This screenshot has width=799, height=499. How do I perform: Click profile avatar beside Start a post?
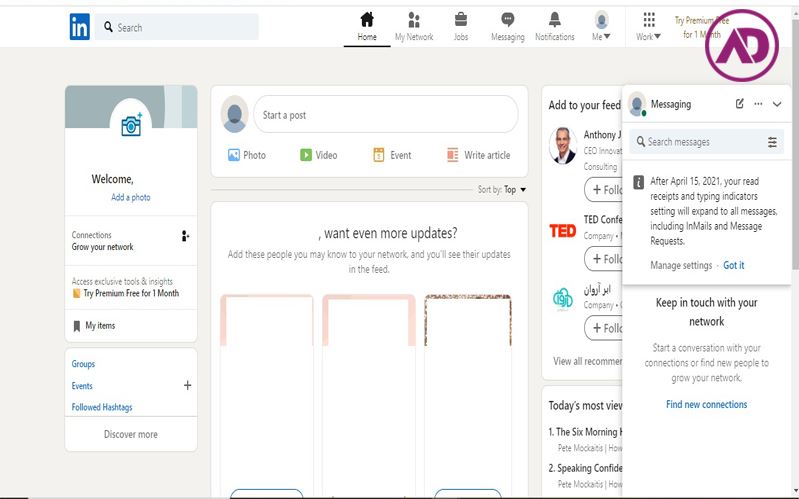(x=234, y=114)
